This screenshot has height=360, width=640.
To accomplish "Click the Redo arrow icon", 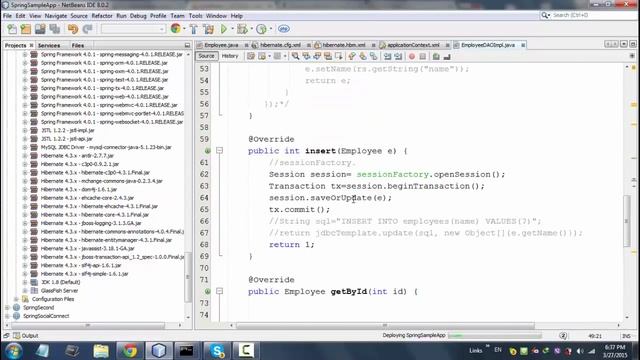I will point(87,29).
